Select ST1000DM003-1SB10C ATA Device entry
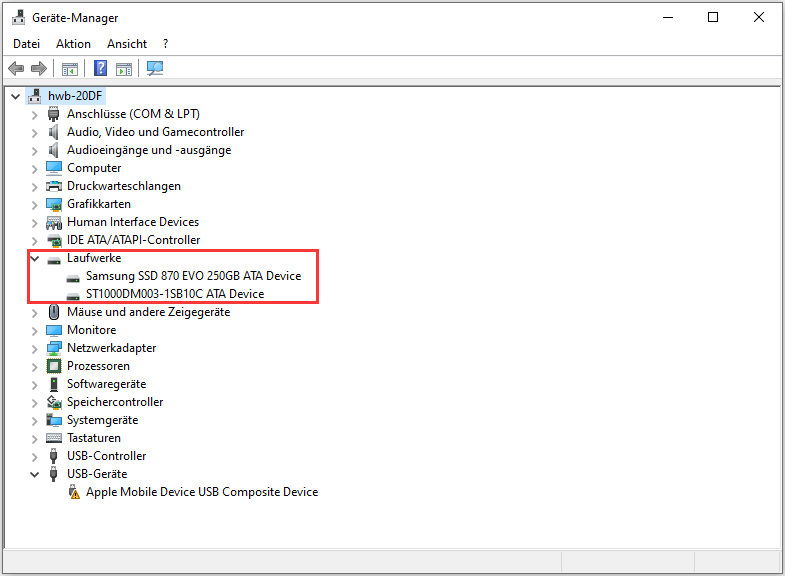The height and width of the screenshot is (576, 785). coord(174,294)
